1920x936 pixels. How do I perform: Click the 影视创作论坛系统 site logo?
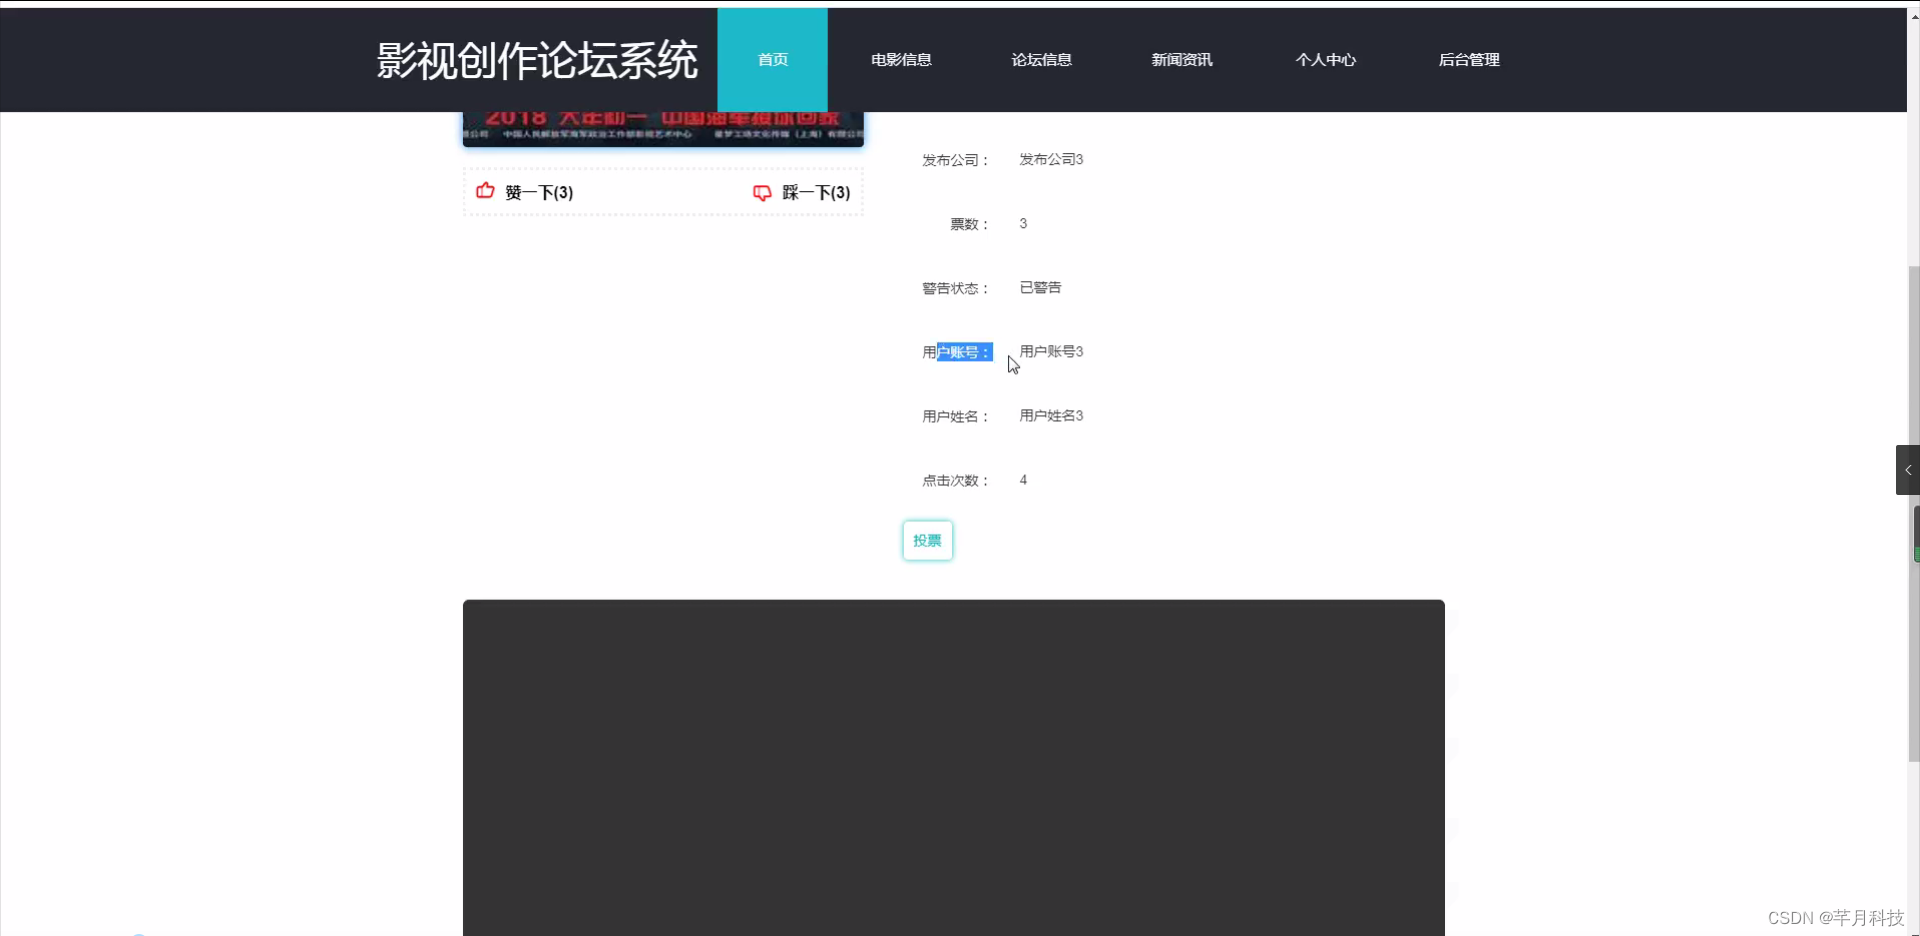[x=535, y=59]
